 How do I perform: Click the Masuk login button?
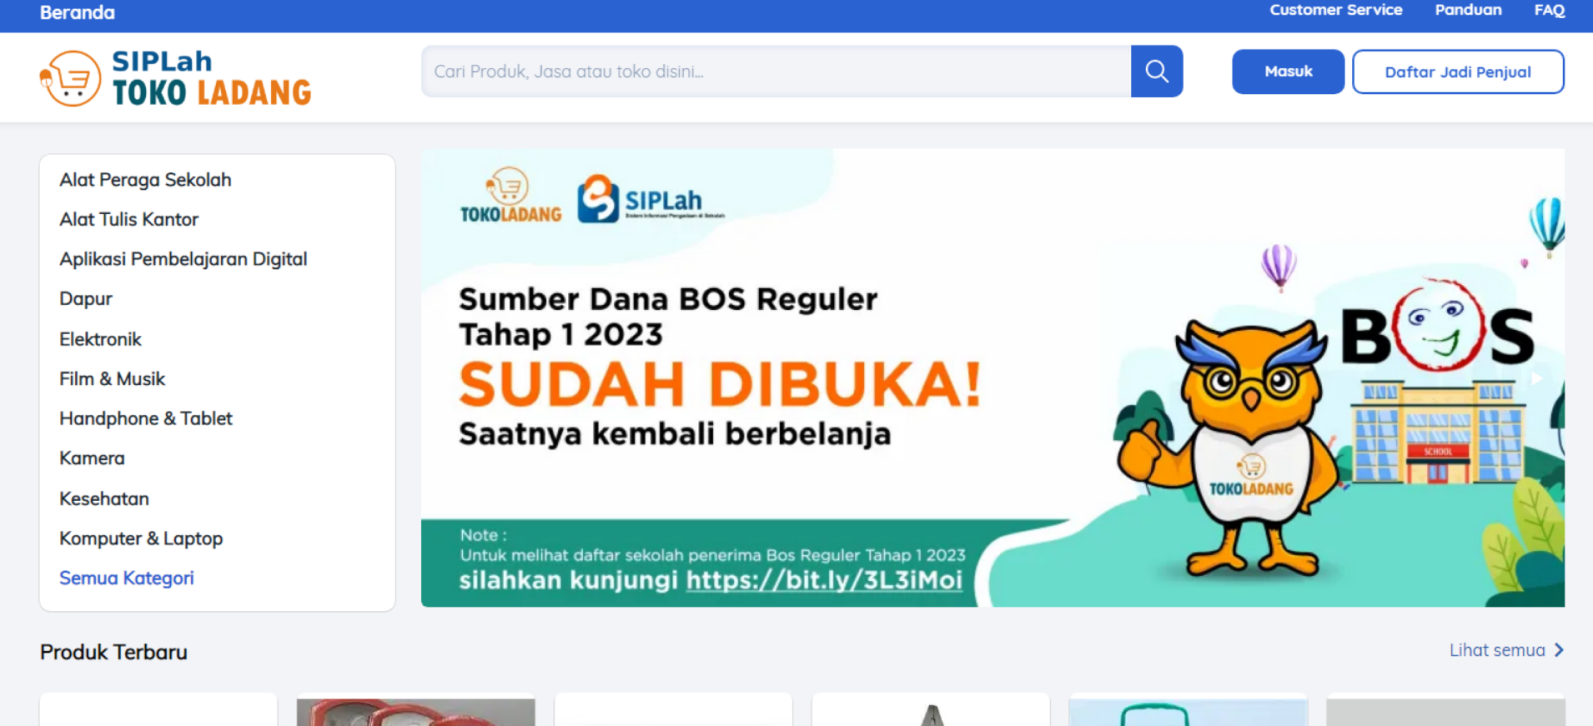point(1288,72)
